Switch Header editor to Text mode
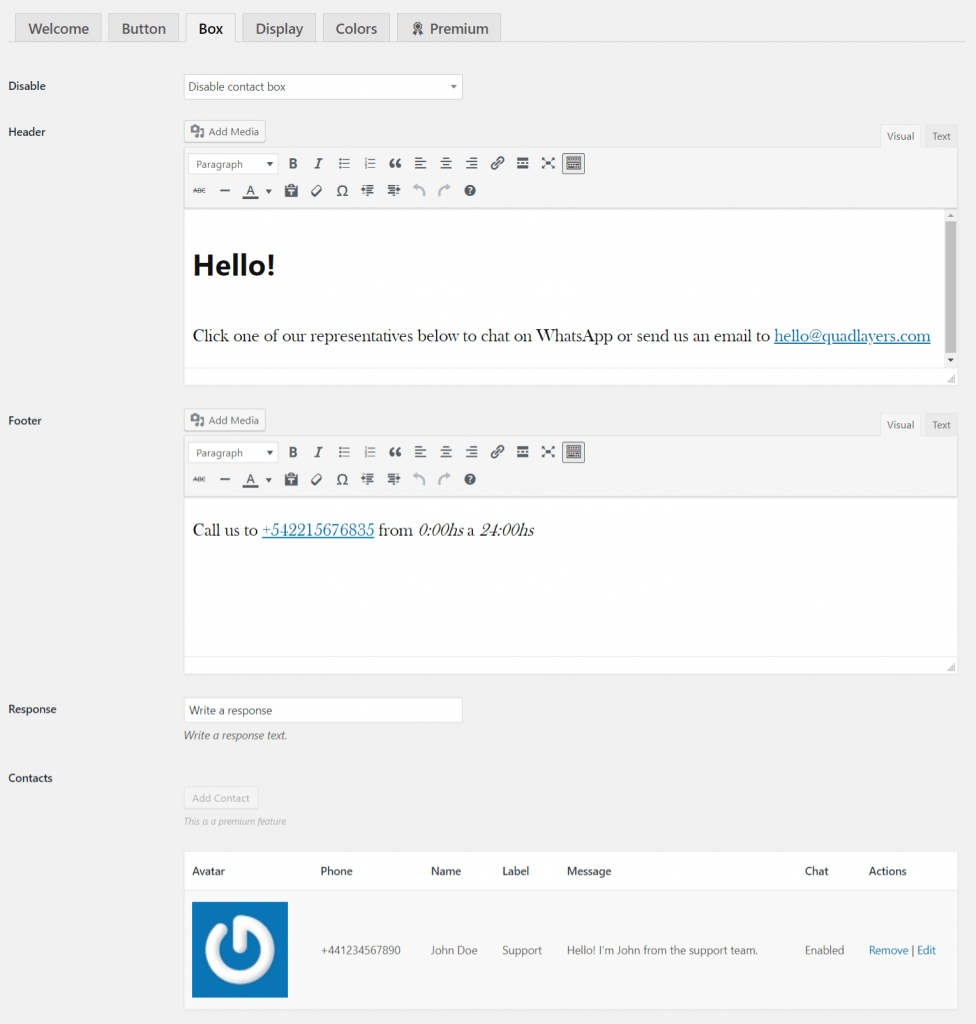Image resolution: width=976 pixels, height=1024 pixels. tap(941, 136)
